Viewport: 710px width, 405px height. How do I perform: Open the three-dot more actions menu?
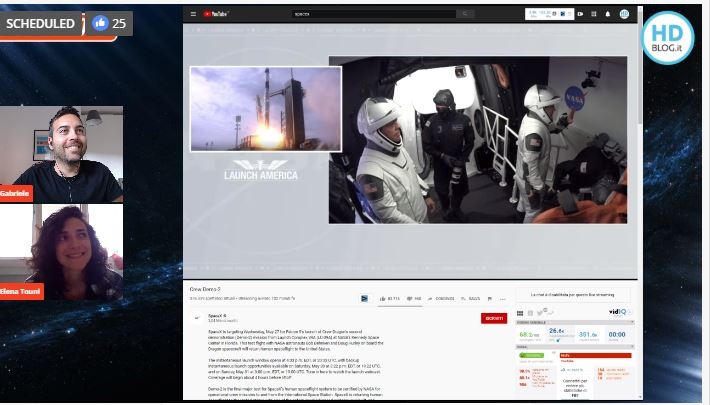coord(503,299)
